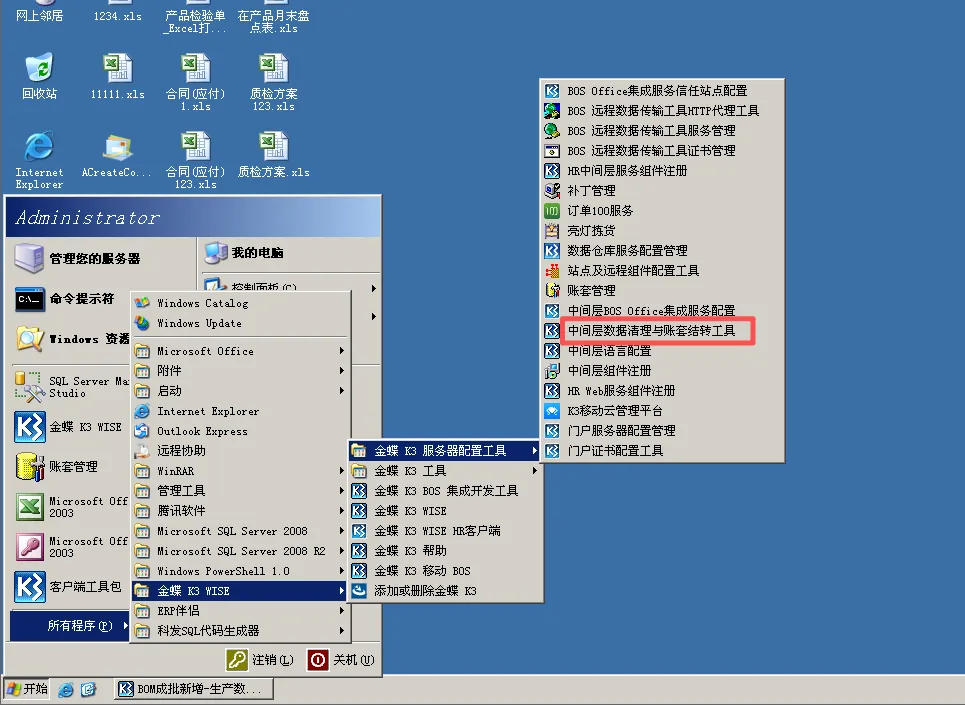Open 金蝶 K3 帮助

(410, 551)
